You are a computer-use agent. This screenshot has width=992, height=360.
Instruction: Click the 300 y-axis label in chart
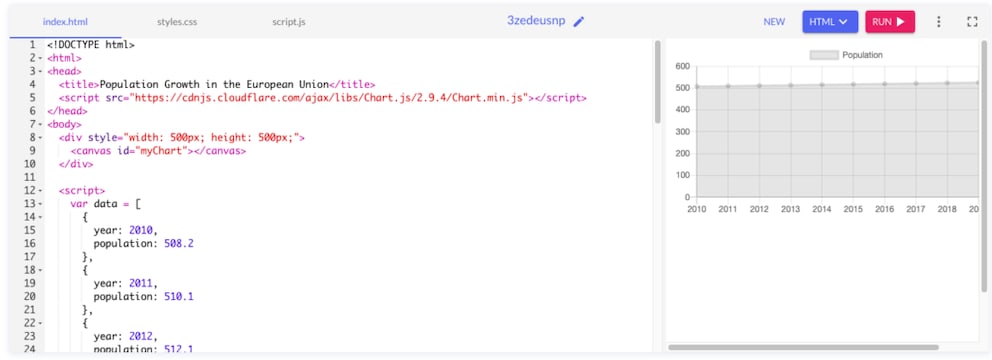(682, 132)
